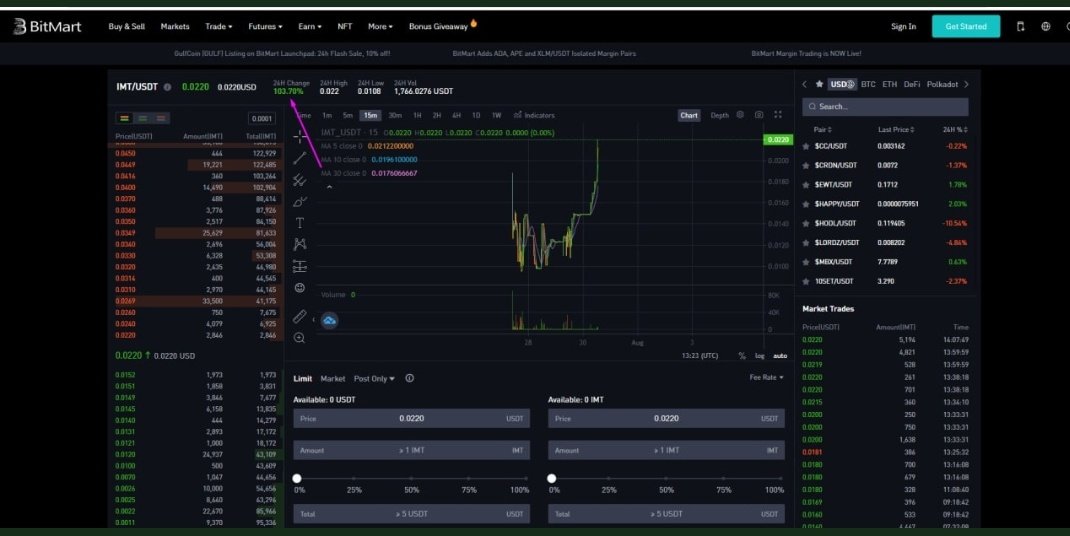1070x536 pixels.
Task: Favorite the $CC/USDT pair star
Action: coord(806,146)
